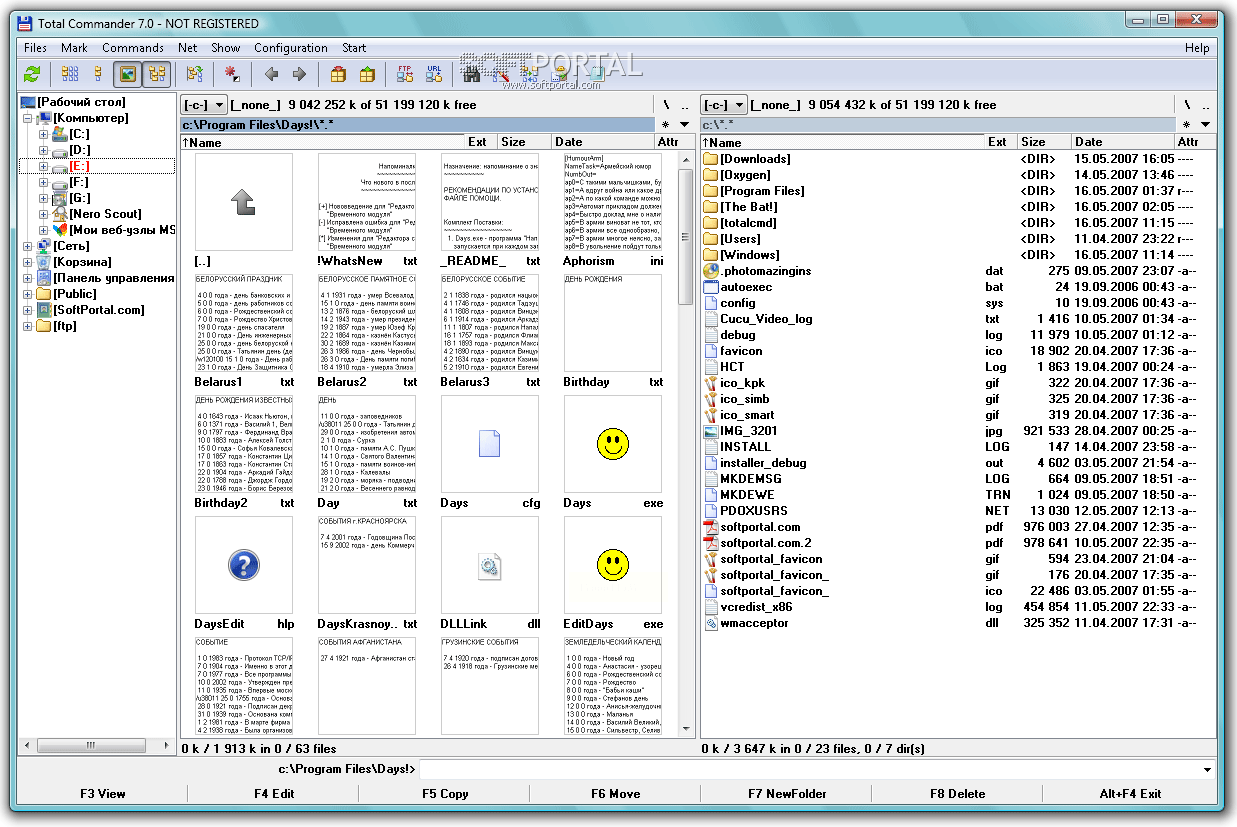
Task: Select the IMG_3201 jpg file
Action: coord(748,431)
